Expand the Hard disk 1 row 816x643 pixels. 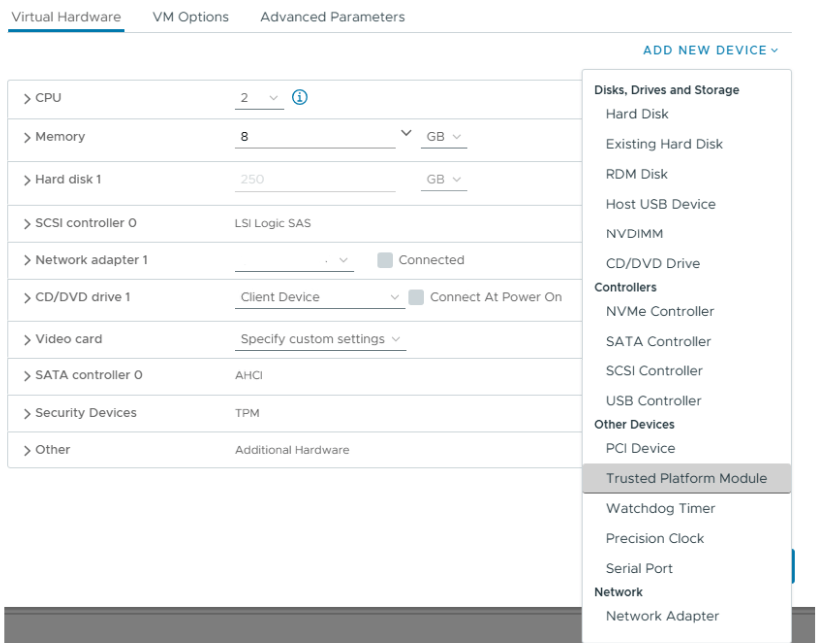point(26,180)
